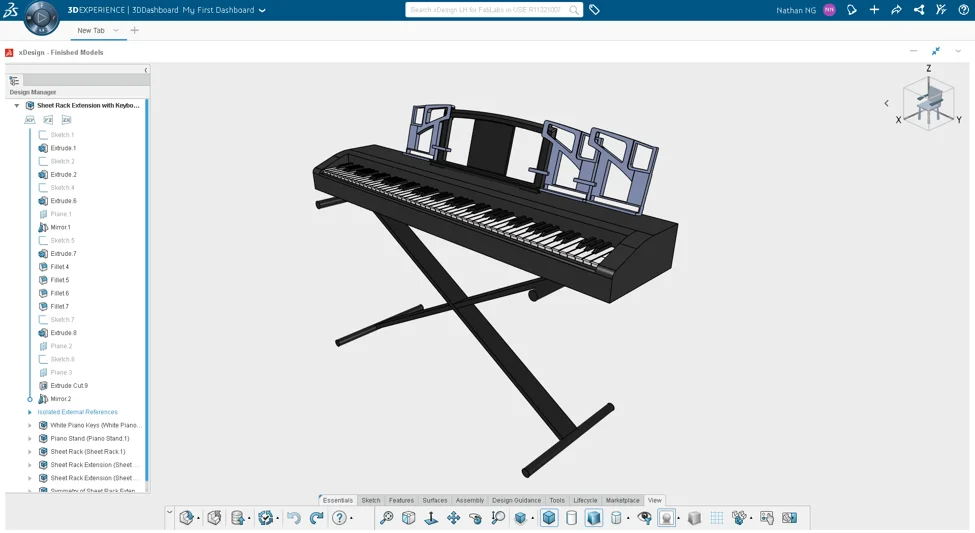Viewport: 975px width, 533px height.
Task: Click the view orientation cube tool
Action: 409,517
